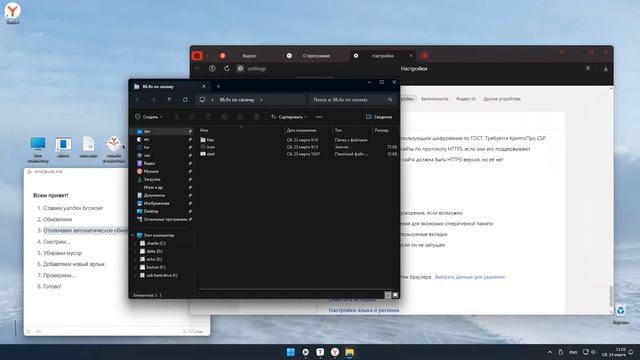This screenshot has width=640, height=360.
Task: Click the Rename icon in Explorer toolbar
Action: 224,117
